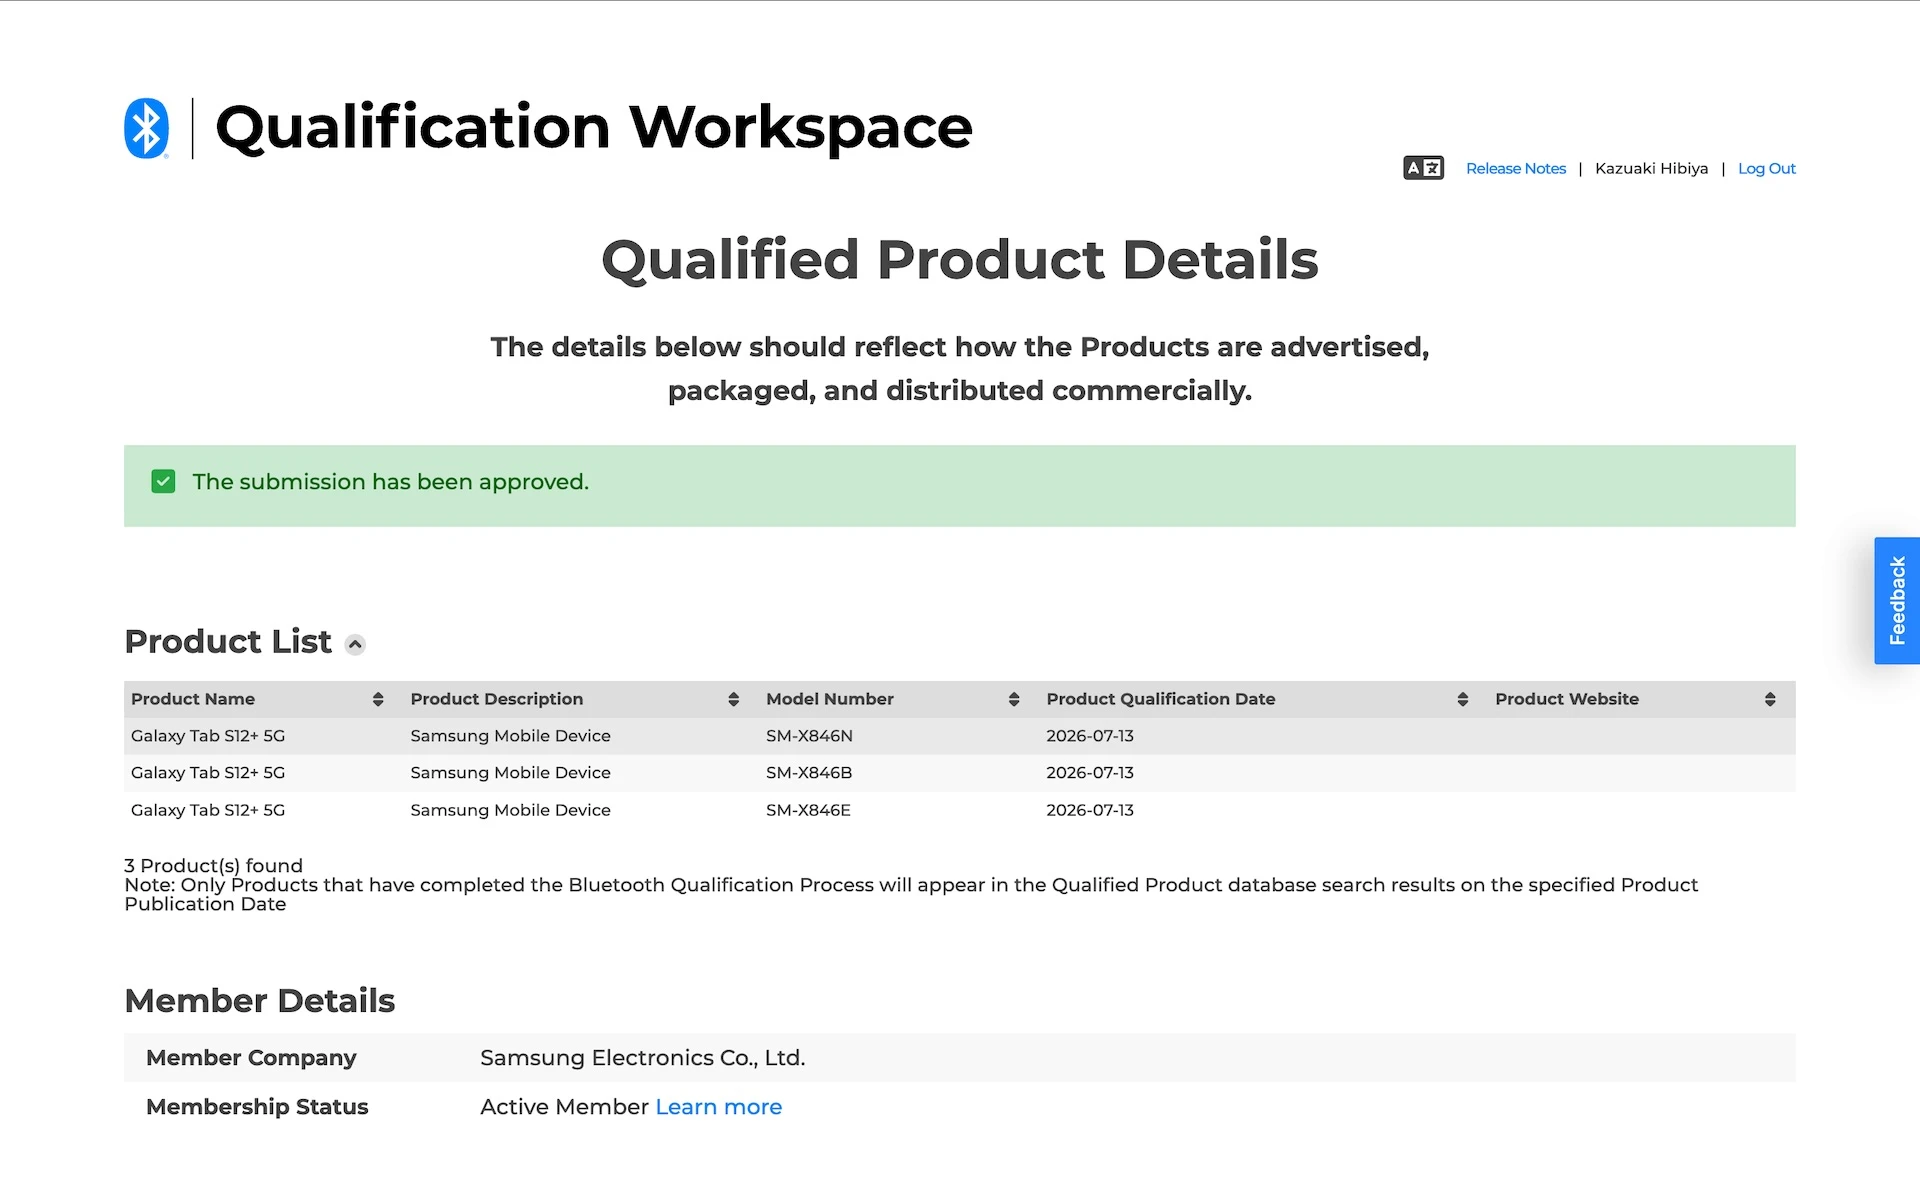Viewport: 1920px width, 1201px height.
Task: Click Galaxy Tab S12+ 5G in SM-X846N row
Action: [208, 736]
